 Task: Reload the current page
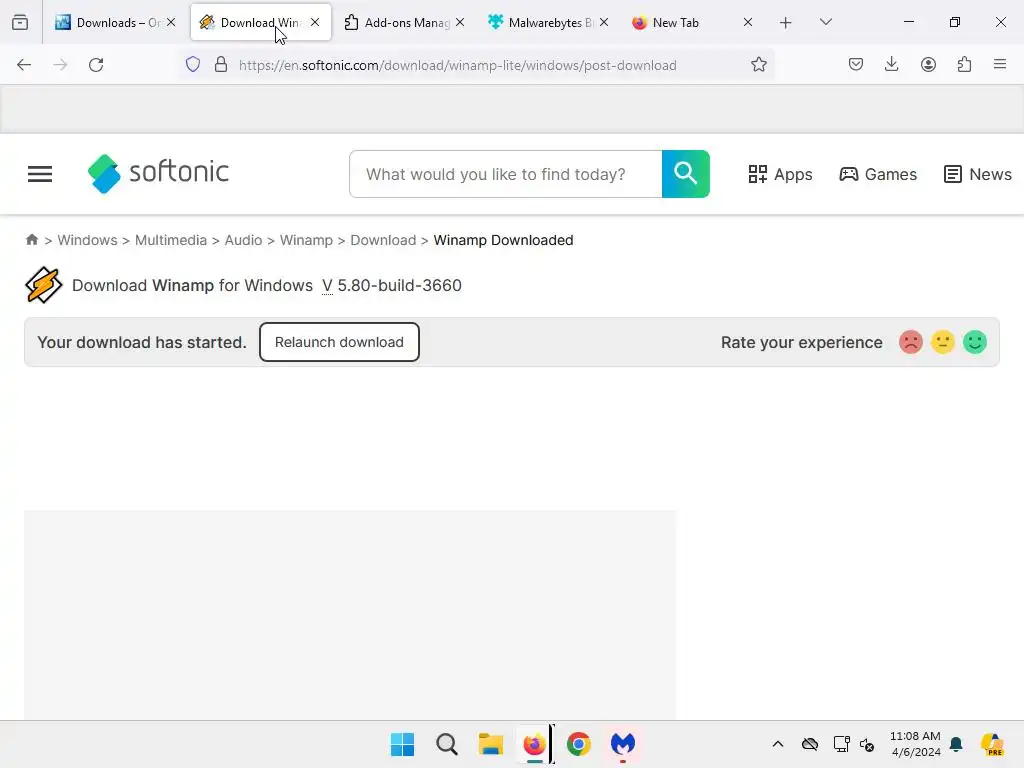tap(96, 65)
